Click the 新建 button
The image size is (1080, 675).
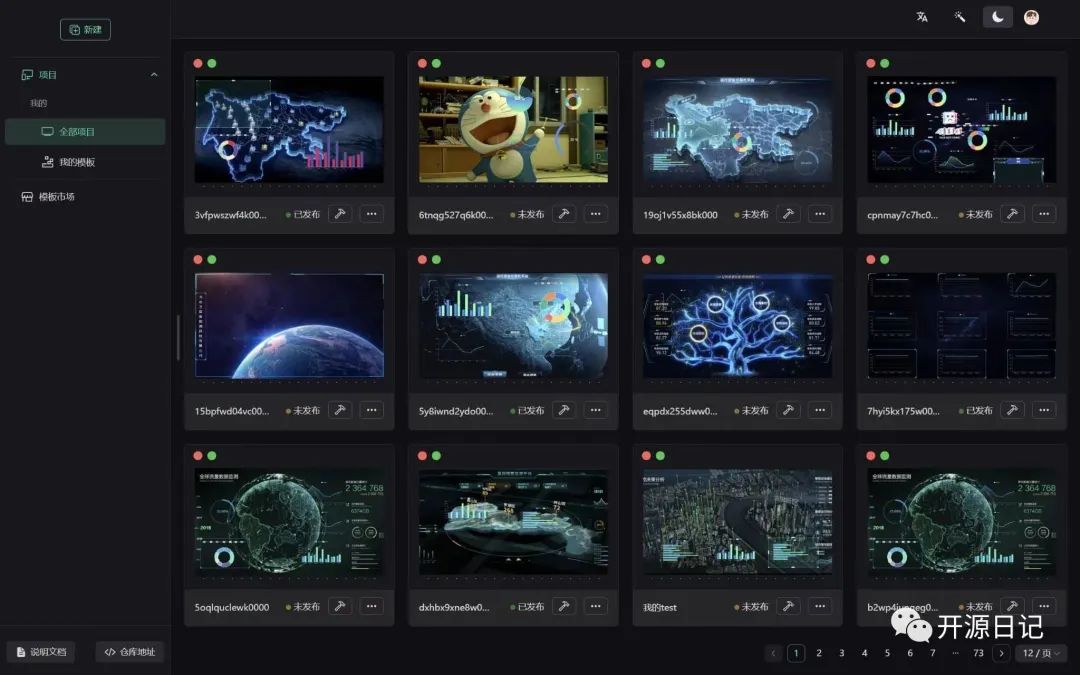85,30
